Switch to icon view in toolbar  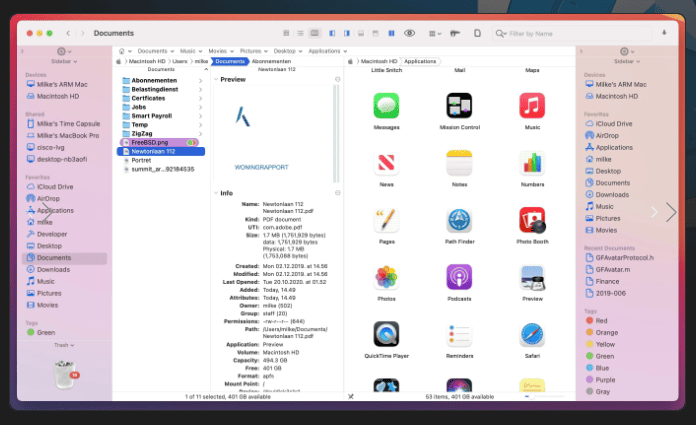point(286,33)
